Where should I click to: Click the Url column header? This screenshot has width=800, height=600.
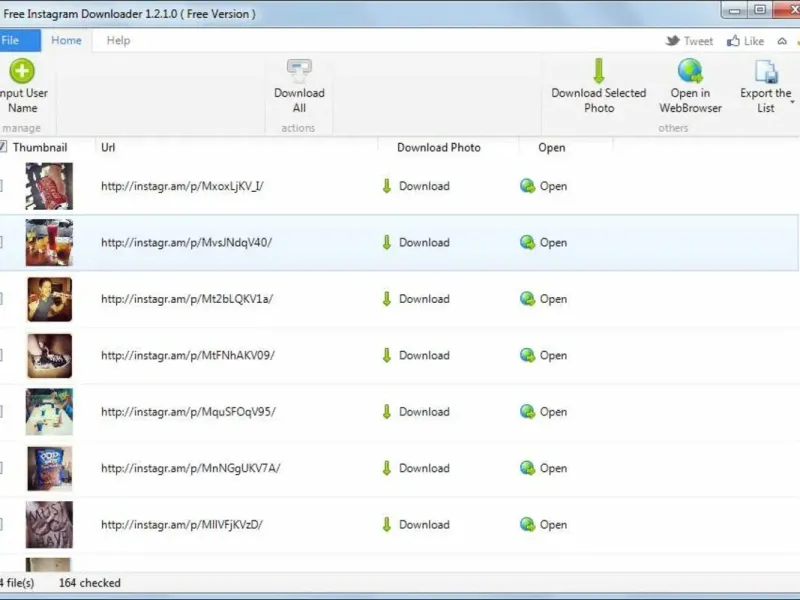pyautogui.click(x=108, y=147)
